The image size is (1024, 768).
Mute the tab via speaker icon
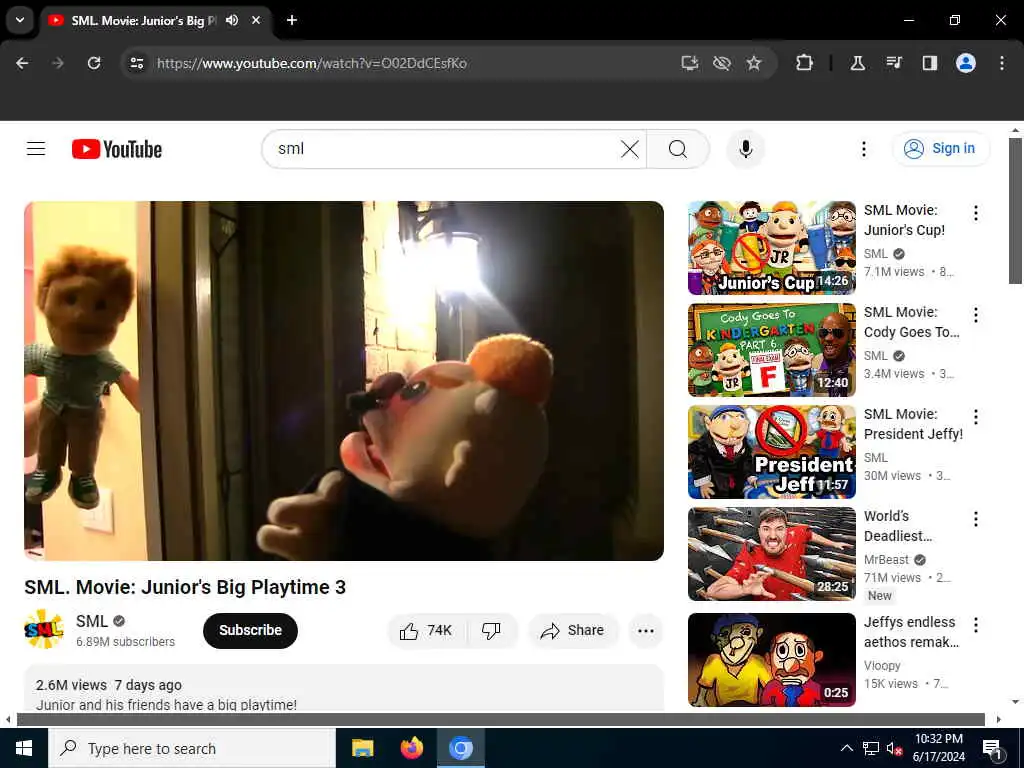tap(232, 20)
